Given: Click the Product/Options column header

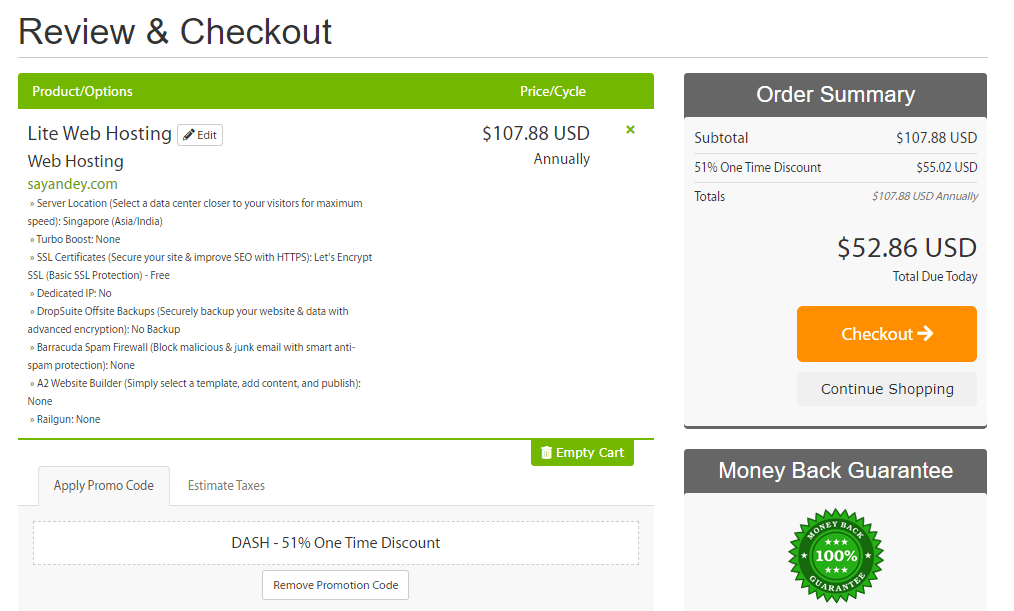Looking at the screenshot, I should [82, 91].
